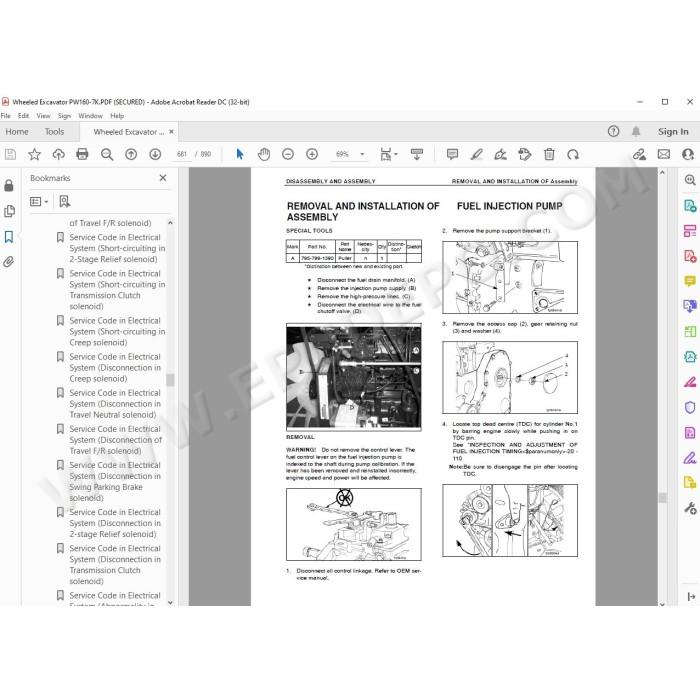Open the attachments paperclip panel
This screenshot has width=700, height=700.
pos(8,262)
